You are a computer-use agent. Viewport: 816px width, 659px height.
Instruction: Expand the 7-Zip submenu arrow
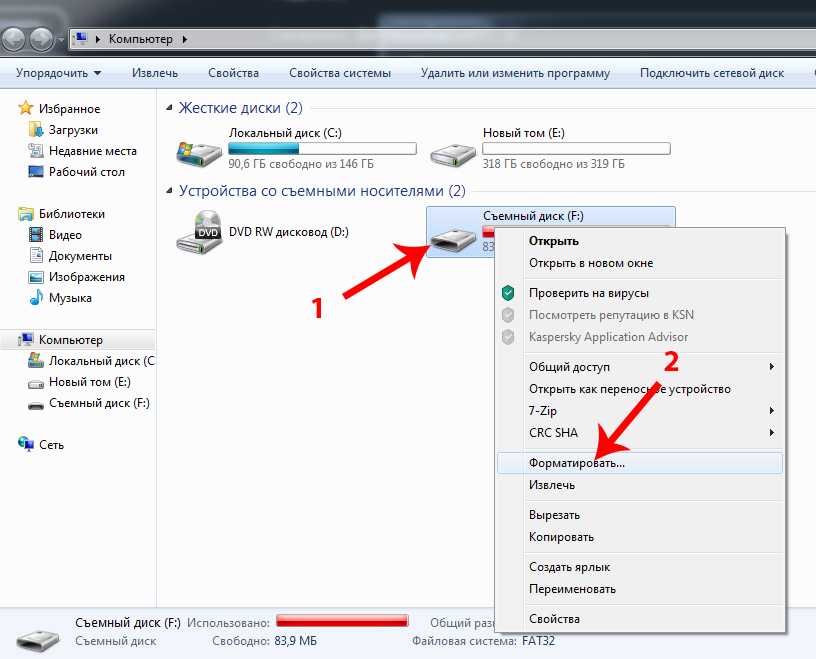click(x=772, y=411)
